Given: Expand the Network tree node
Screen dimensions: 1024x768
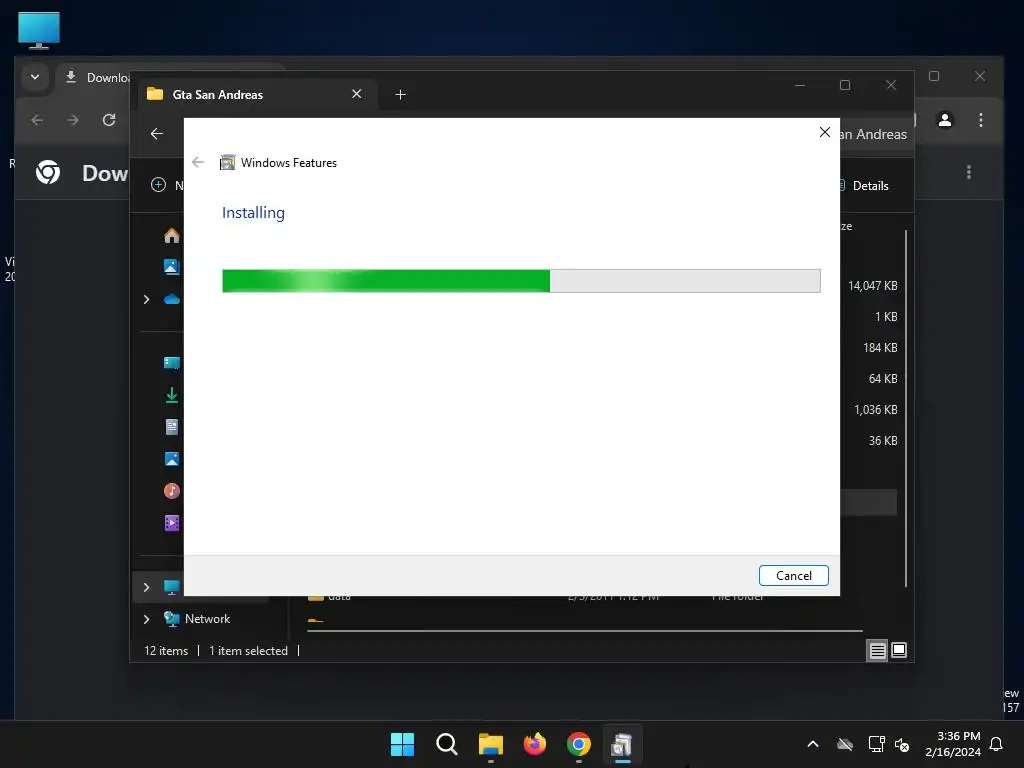Looking at the screenshot, I should pos(146,619).
